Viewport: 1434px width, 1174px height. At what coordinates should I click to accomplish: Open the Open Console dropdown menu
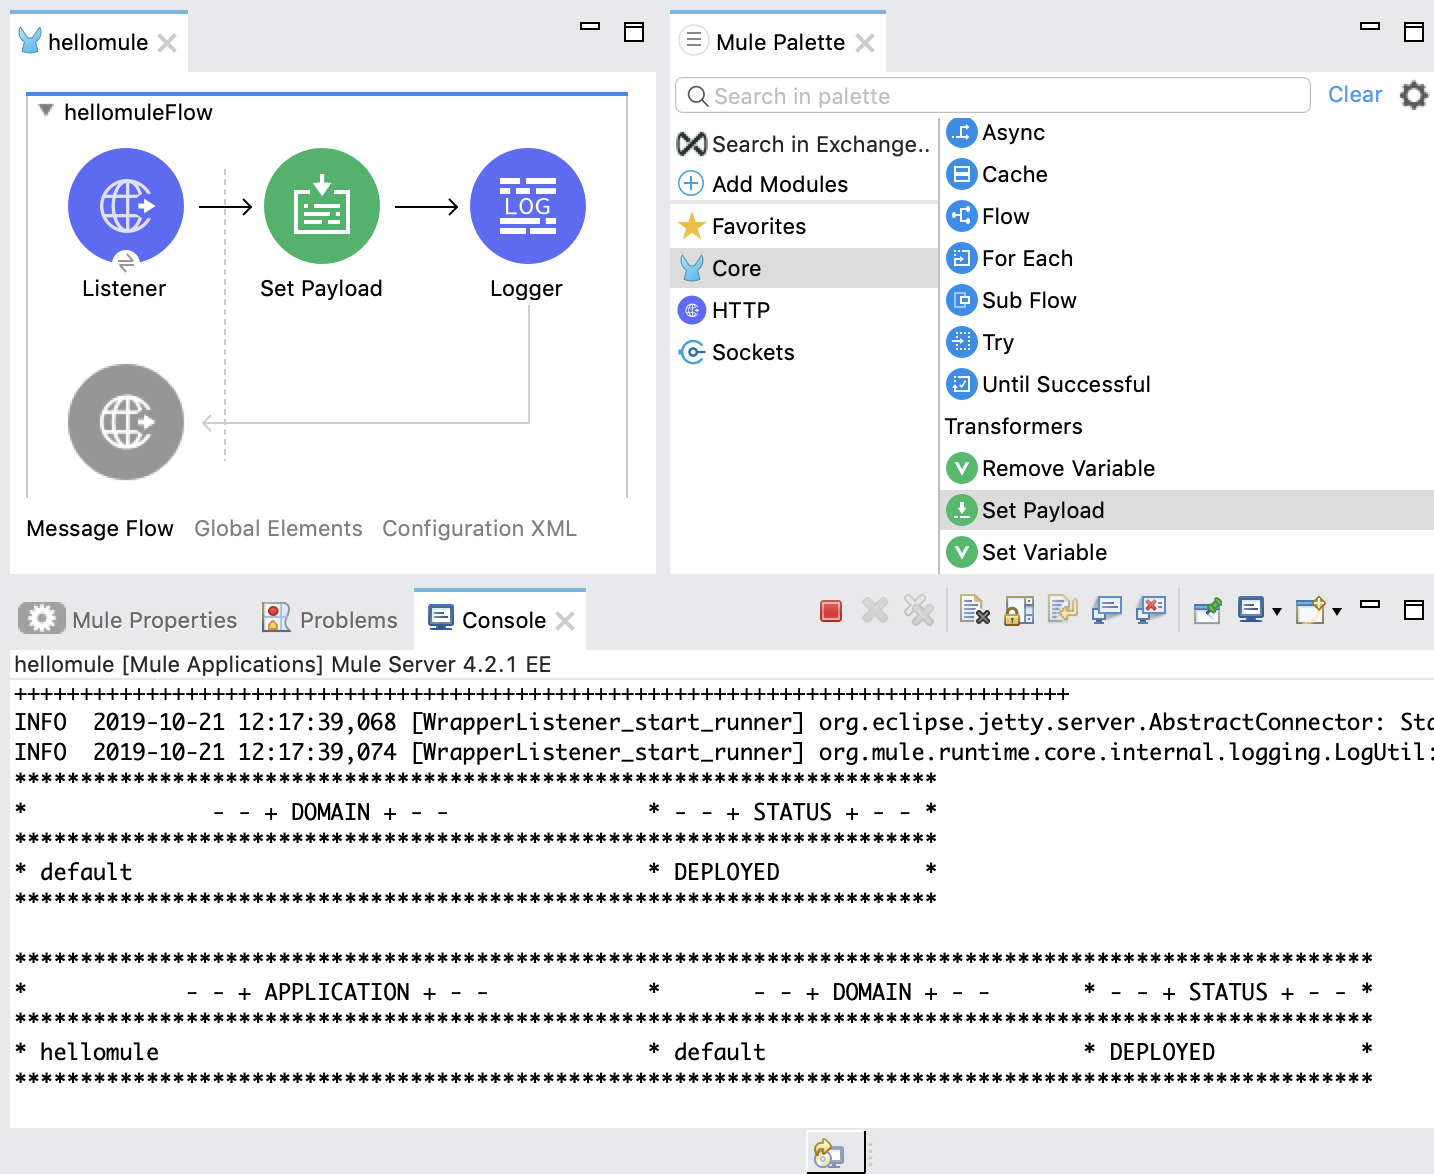coord(1337,610)
